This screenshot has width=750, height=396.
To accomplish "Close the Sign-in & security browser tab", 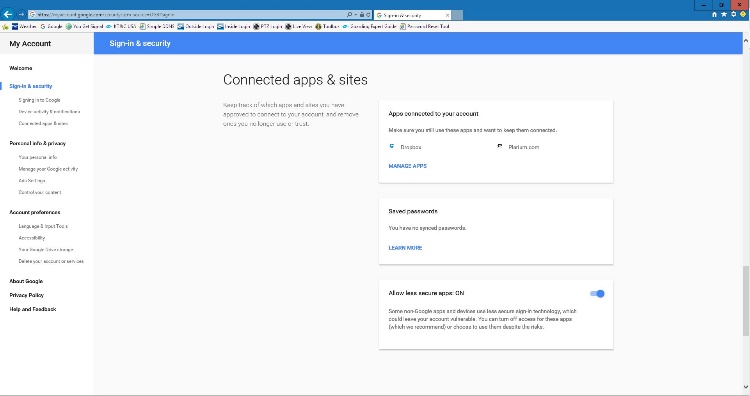I will tap(447, 15).
